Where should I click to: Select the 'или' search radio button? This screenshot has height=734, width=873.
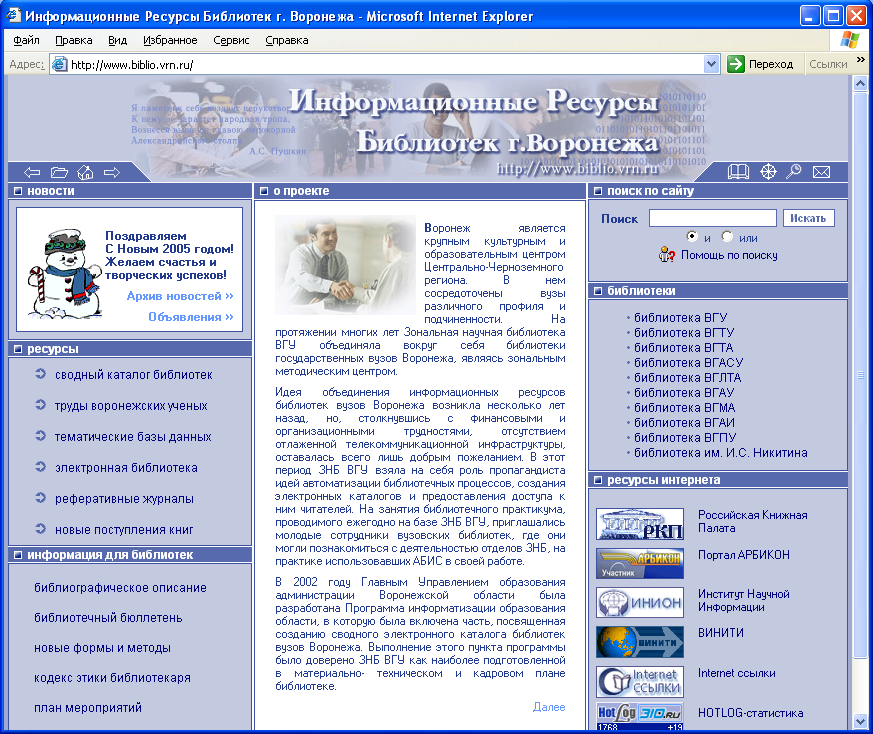[727, 237]
